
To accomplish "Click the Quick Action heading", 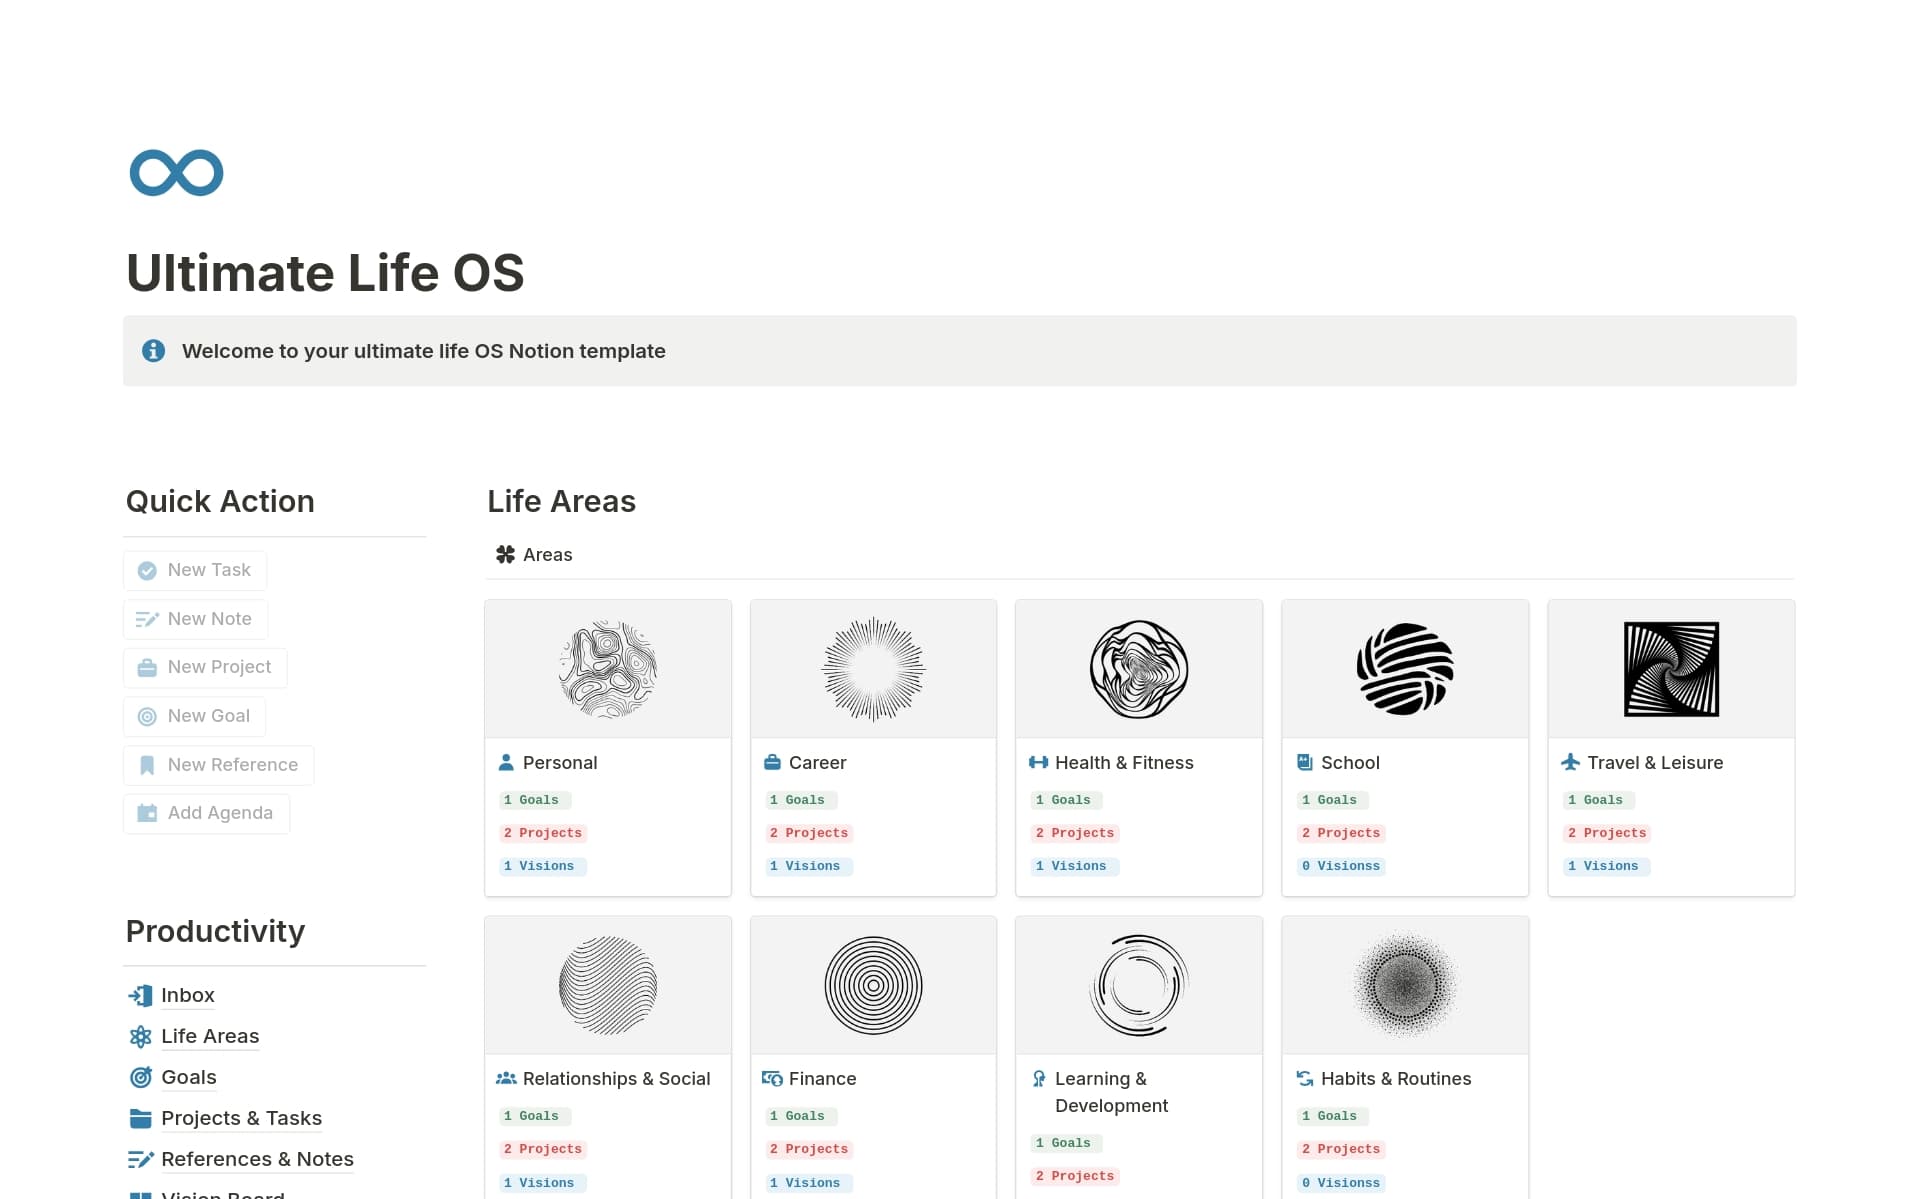I will click(x=220, y=501).
